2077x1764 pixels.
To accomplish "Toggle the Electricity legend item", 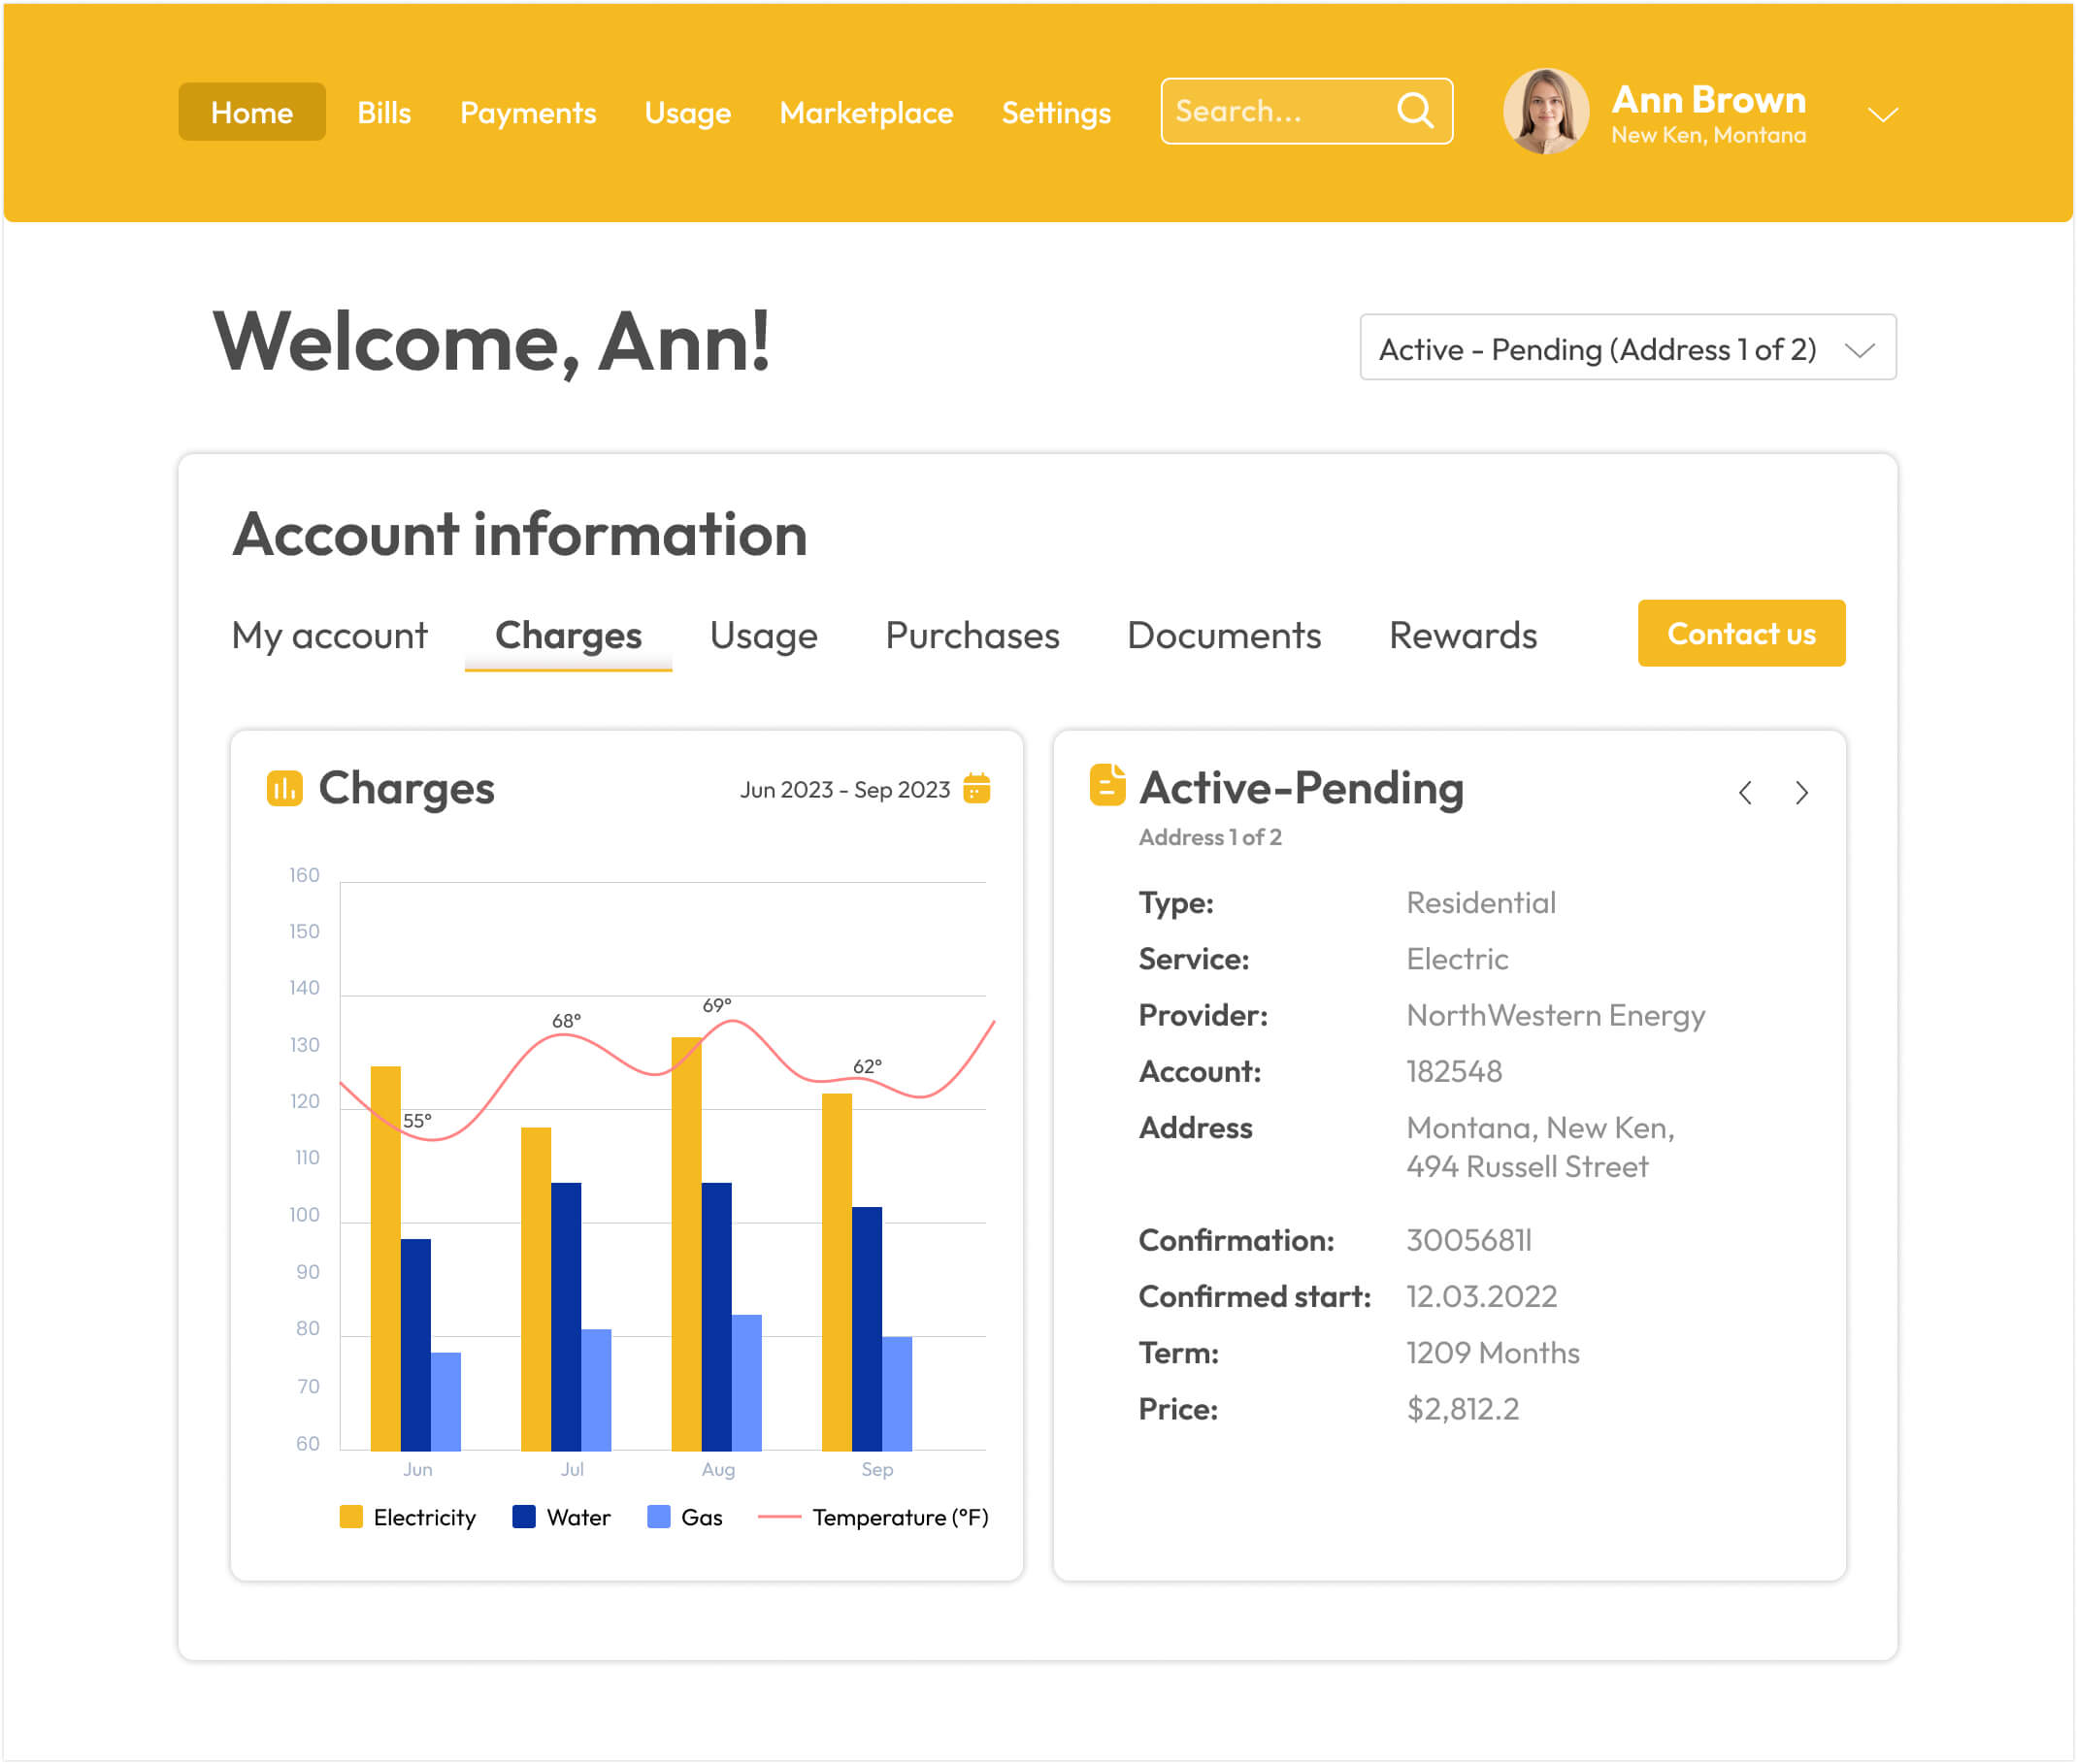I will coord(408,1517).
